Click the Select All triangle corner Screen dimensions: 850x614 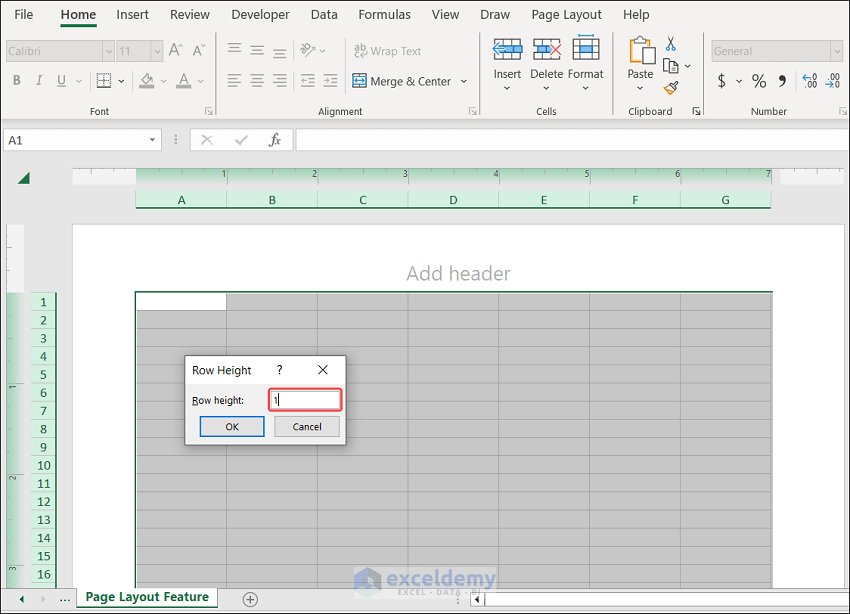pos(23,178)
